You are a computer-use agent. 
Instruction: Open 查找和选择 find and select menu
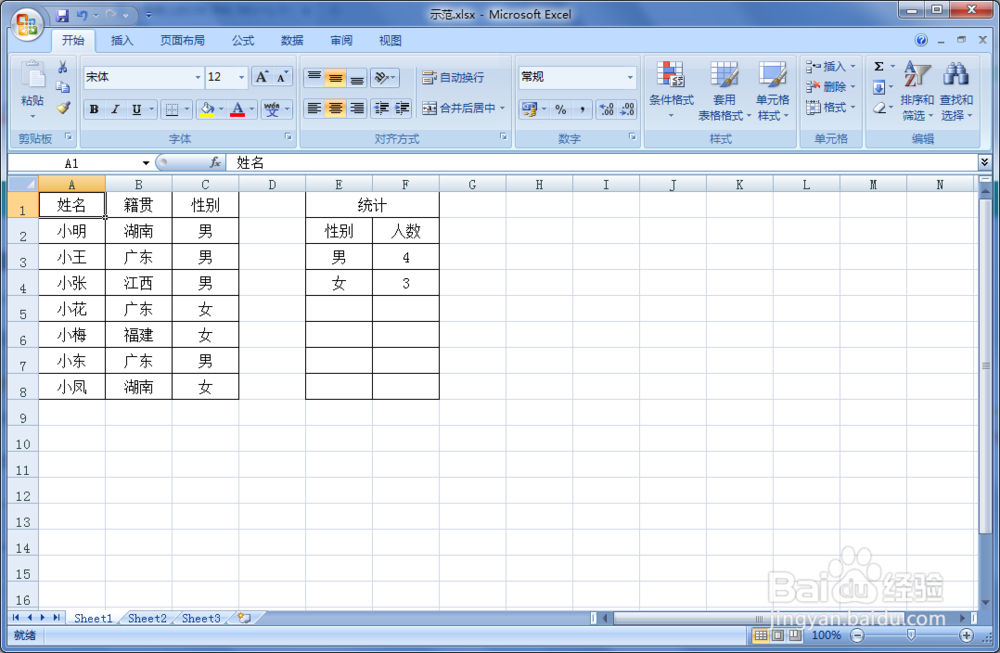click(956, 91)
